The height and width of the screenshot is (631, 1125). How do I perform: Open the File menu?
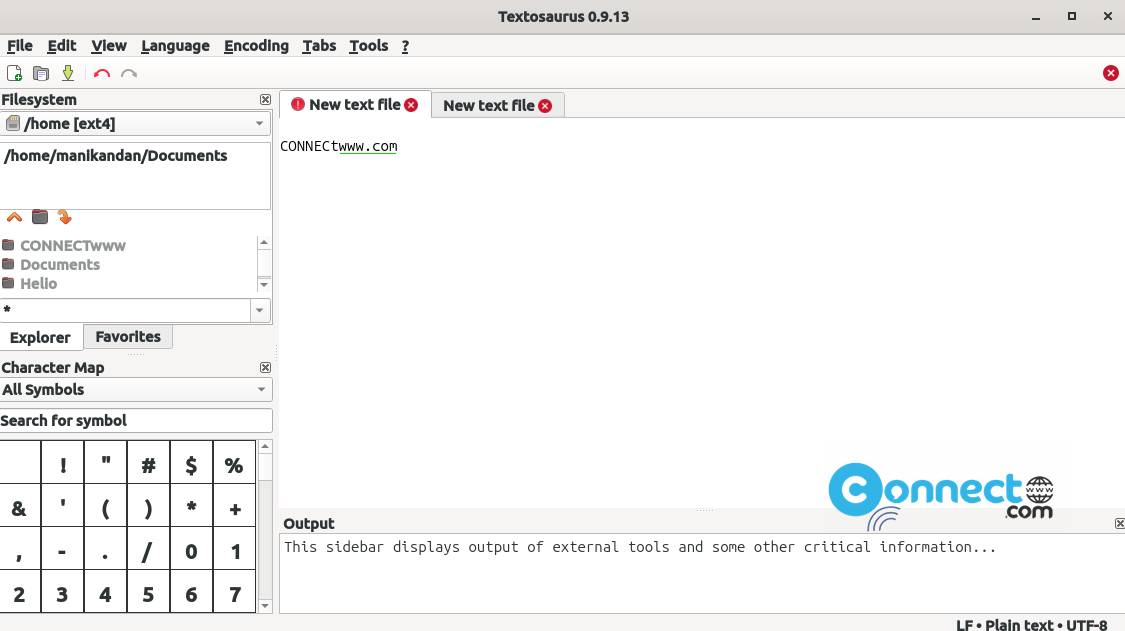tap(20, 46)
